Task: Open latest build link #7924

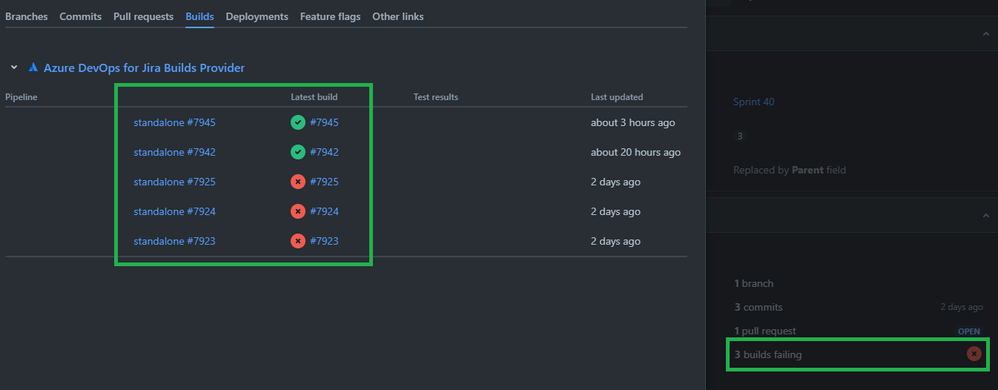Action: 324,211
